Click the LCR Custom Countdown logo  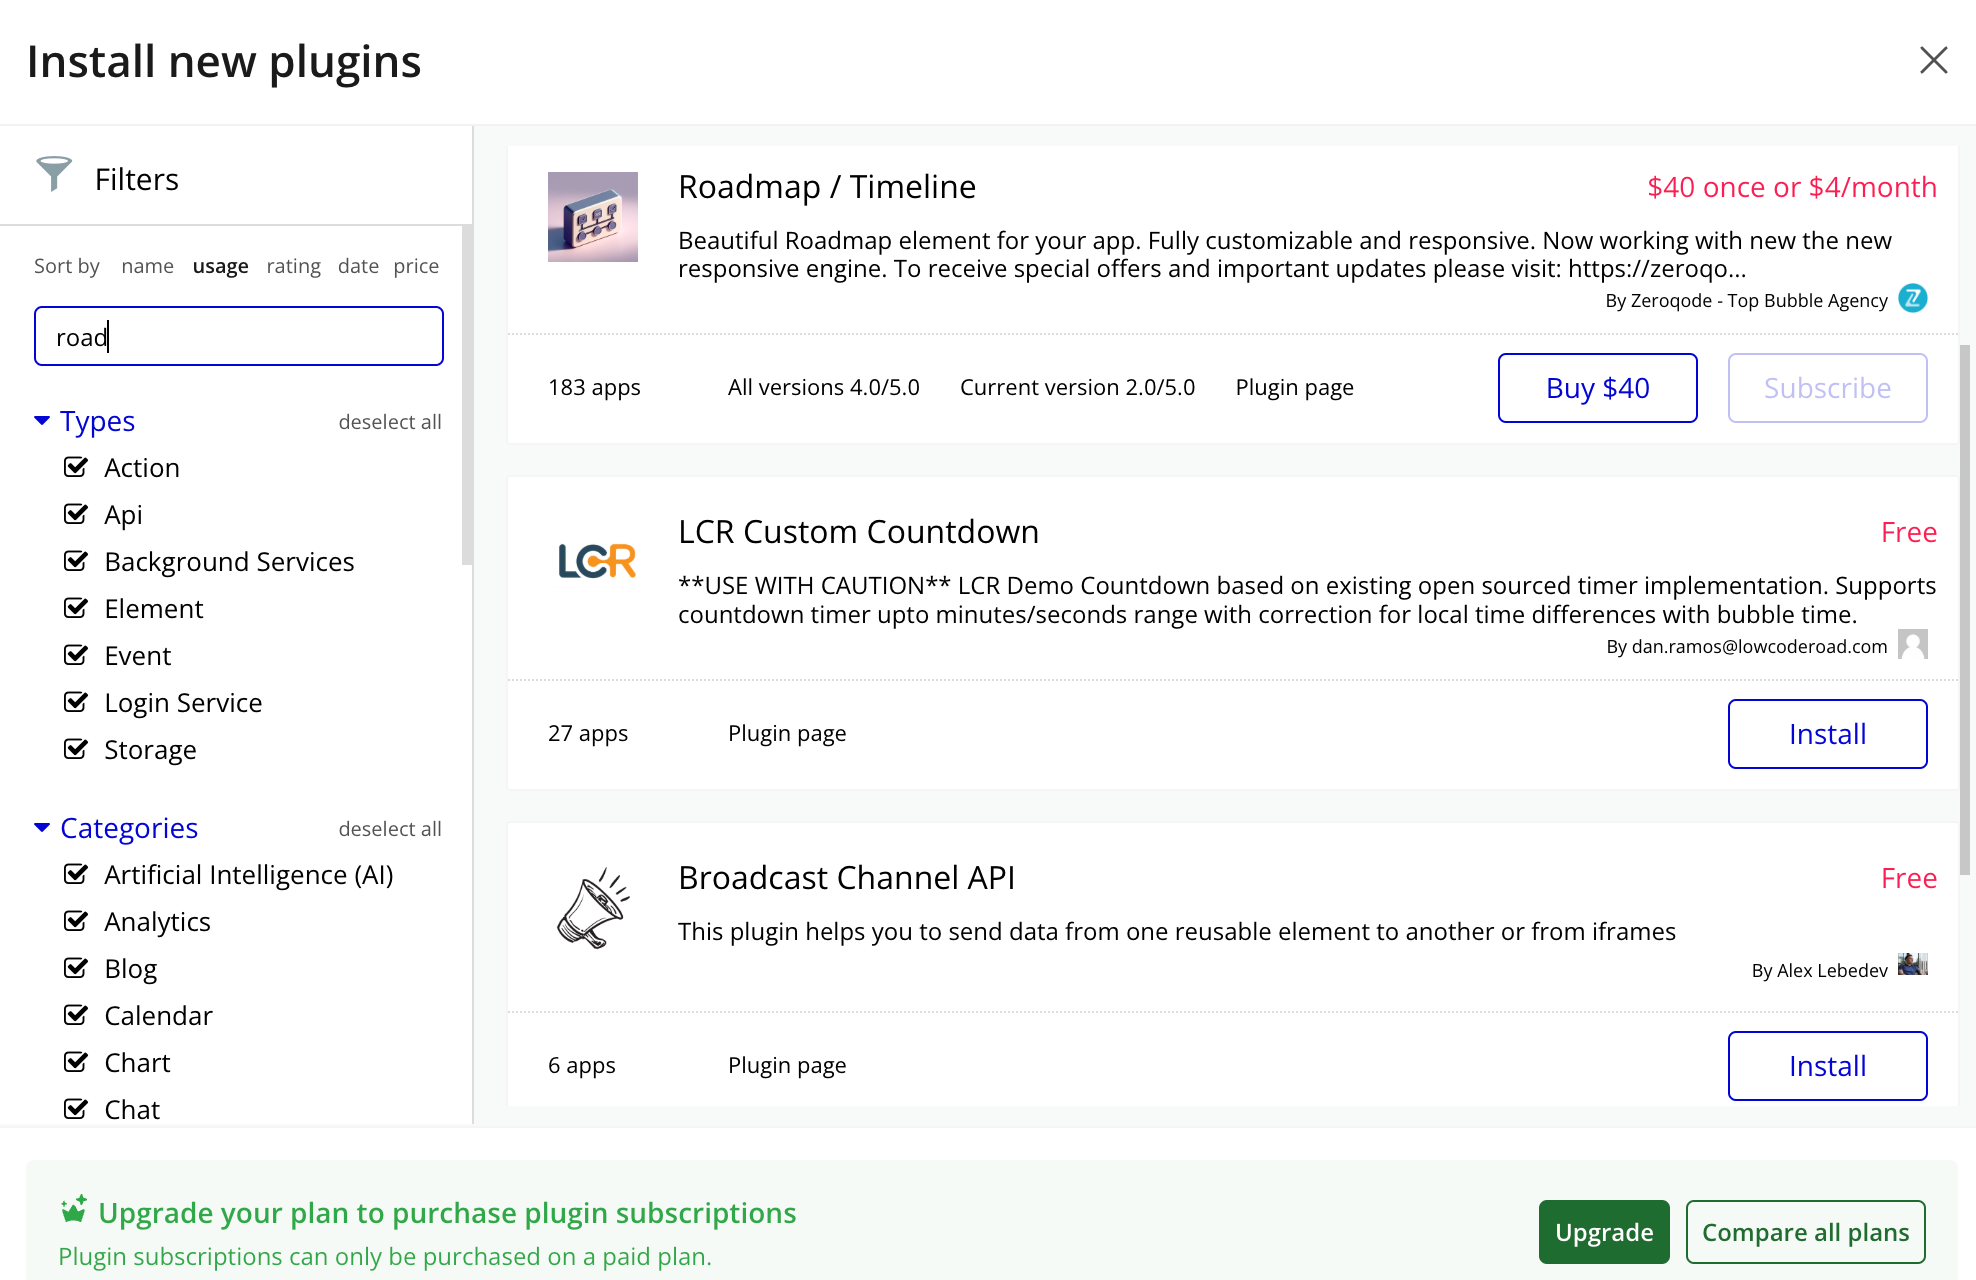597,561
